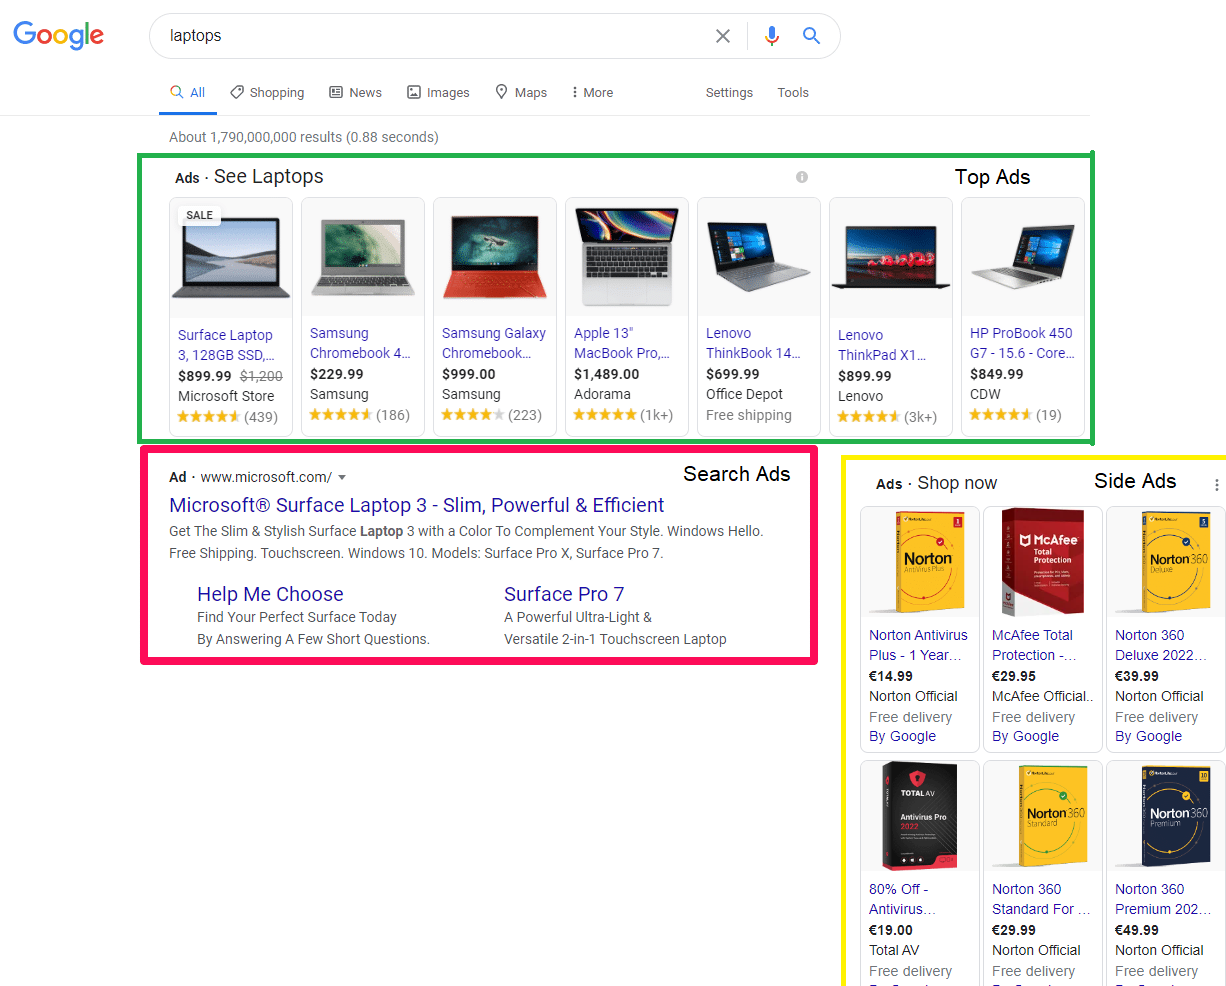
Task: Open the Tools option
Action: point(793,92)
